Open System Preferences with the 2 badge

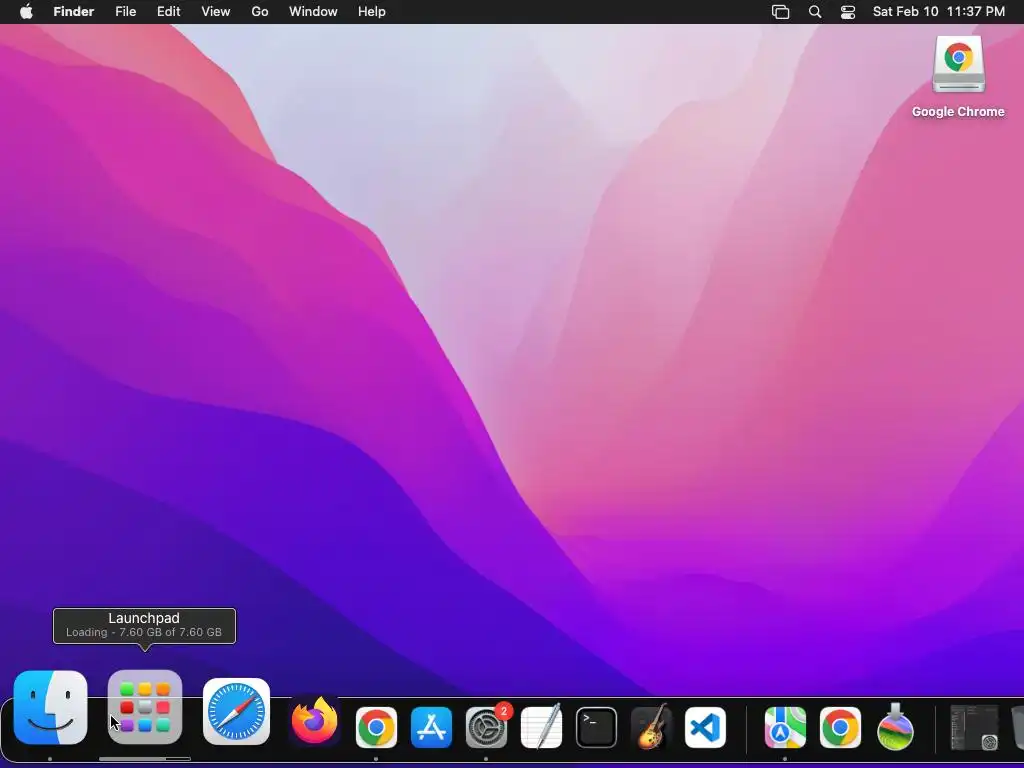(487, 727)
